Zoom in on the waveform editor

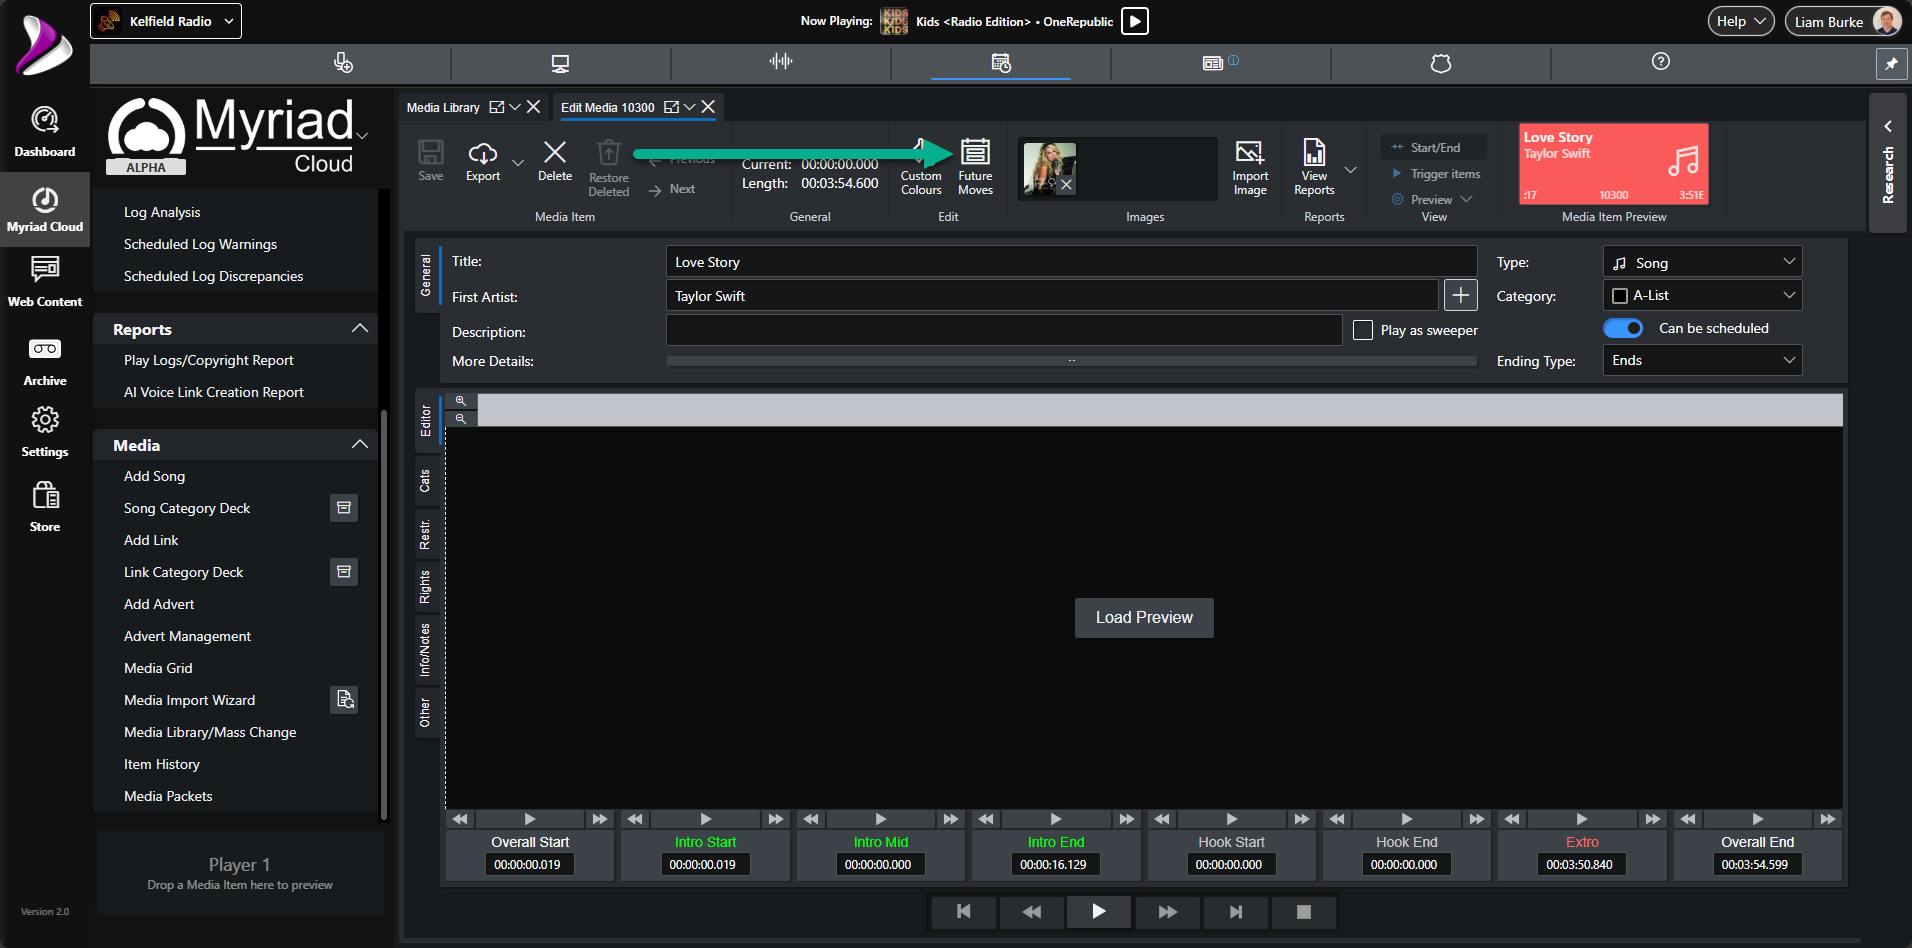461,401
